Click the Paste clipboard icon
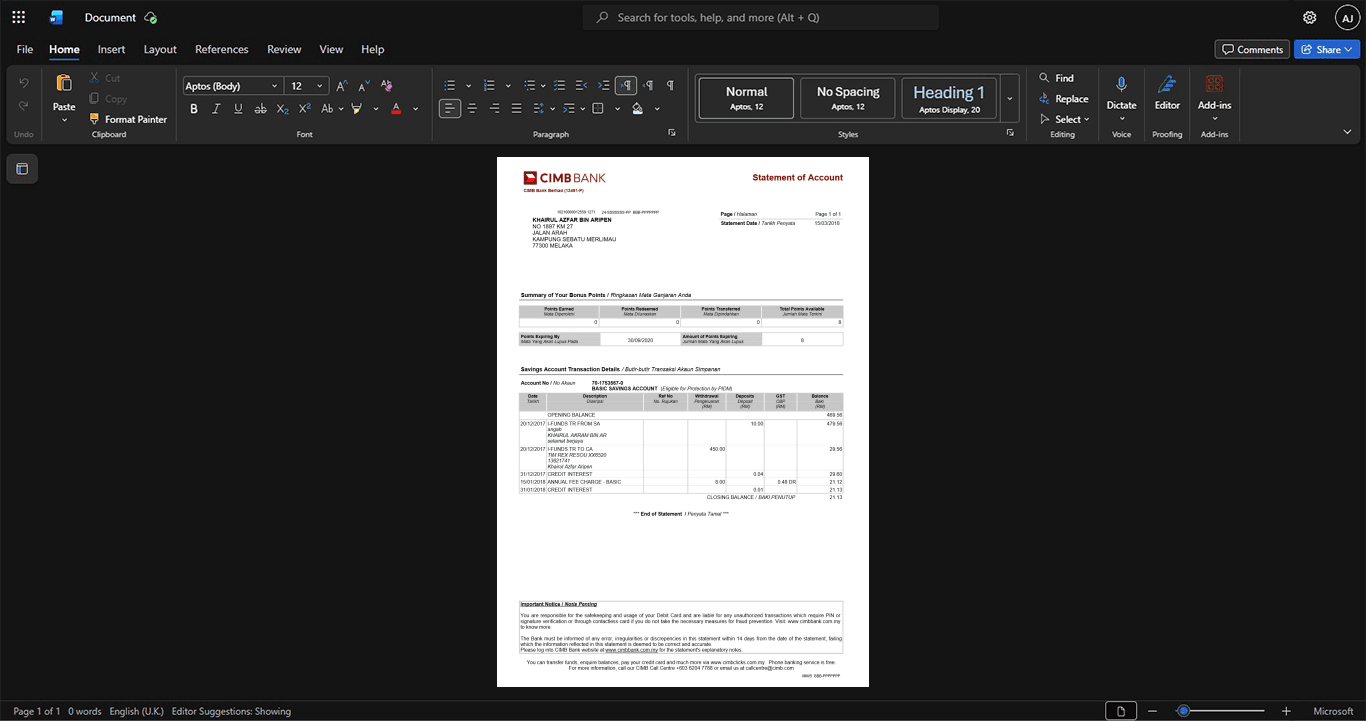 (64, 83)
